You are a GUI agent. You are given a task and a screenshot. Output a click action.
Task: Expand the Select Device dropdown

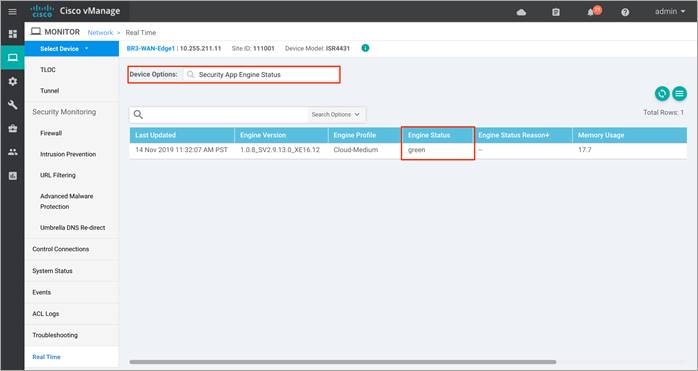(72, 49)
